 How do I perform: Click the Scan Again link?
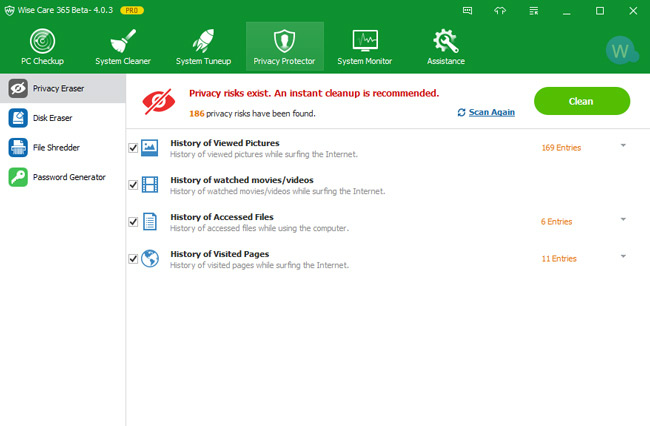(x=492, y=112)
